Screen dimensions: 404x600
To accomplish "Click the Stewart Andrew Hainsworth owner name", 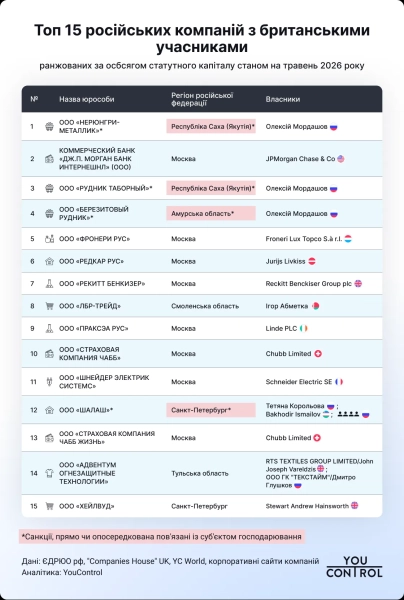I will pos(307,506).
